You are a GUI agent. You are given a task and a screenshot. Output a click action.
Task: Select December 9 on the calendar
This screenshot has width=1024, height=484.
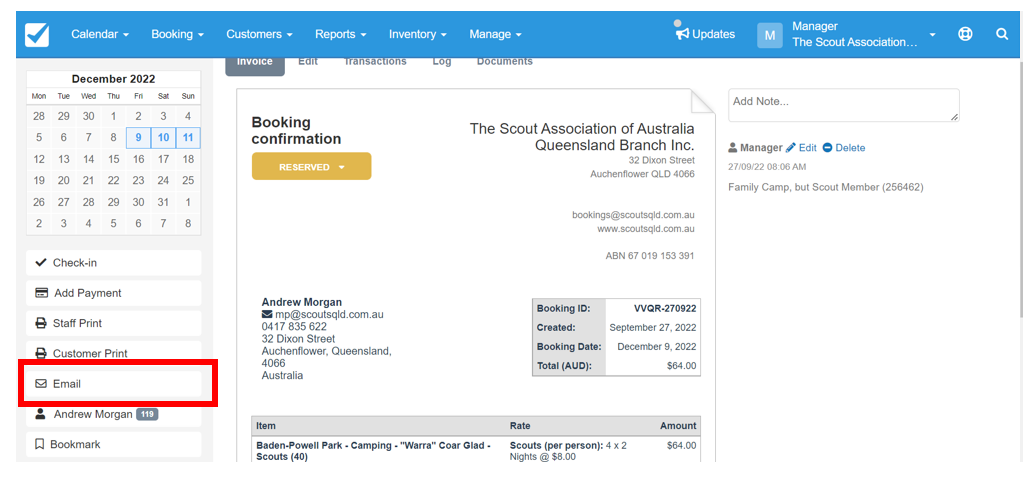click(x=138, y=138)
